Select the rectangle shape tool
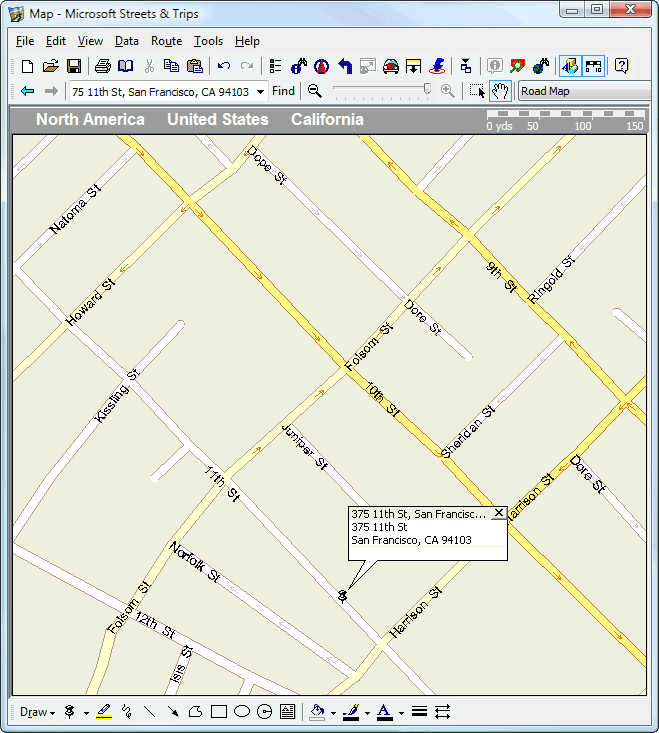Viewport: 659px width, 733px height. [219, 712]
